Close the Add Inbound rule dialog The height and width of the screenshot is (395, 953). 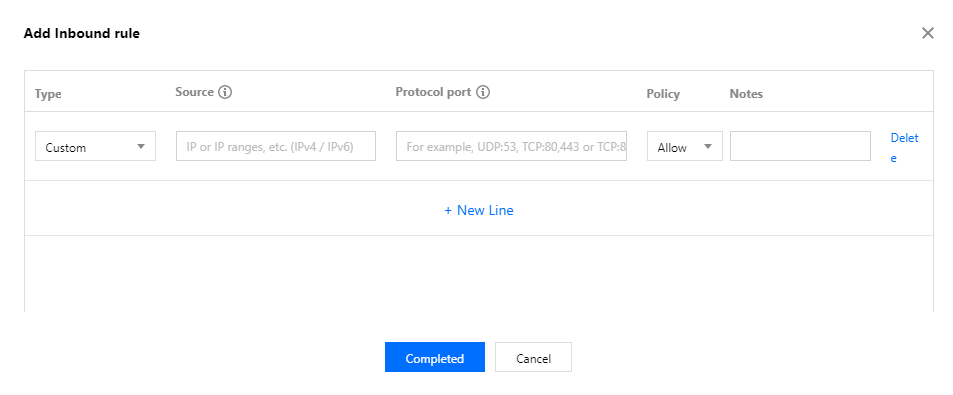927,33
